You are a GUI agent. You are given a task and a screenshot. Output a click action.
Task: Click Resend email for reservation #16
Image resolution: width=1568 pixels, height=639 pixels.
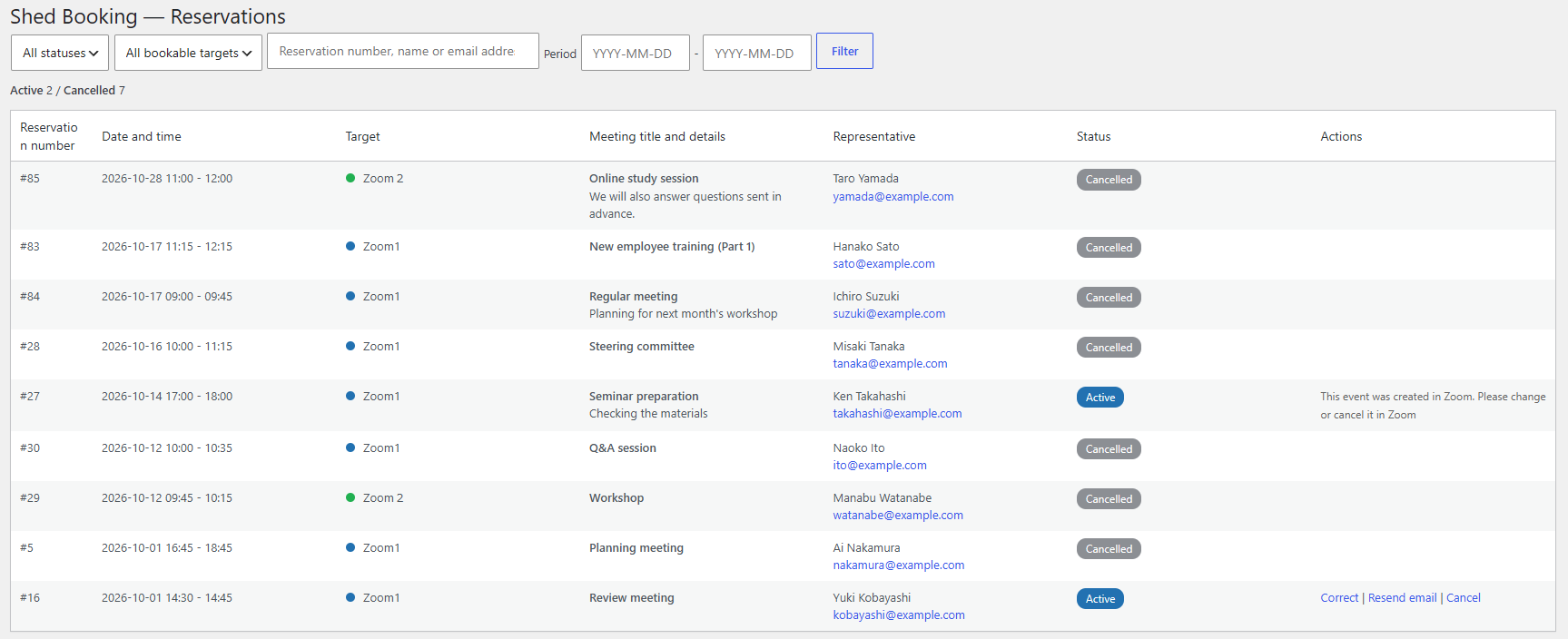pyautogui.click(x=1402, y=598)
